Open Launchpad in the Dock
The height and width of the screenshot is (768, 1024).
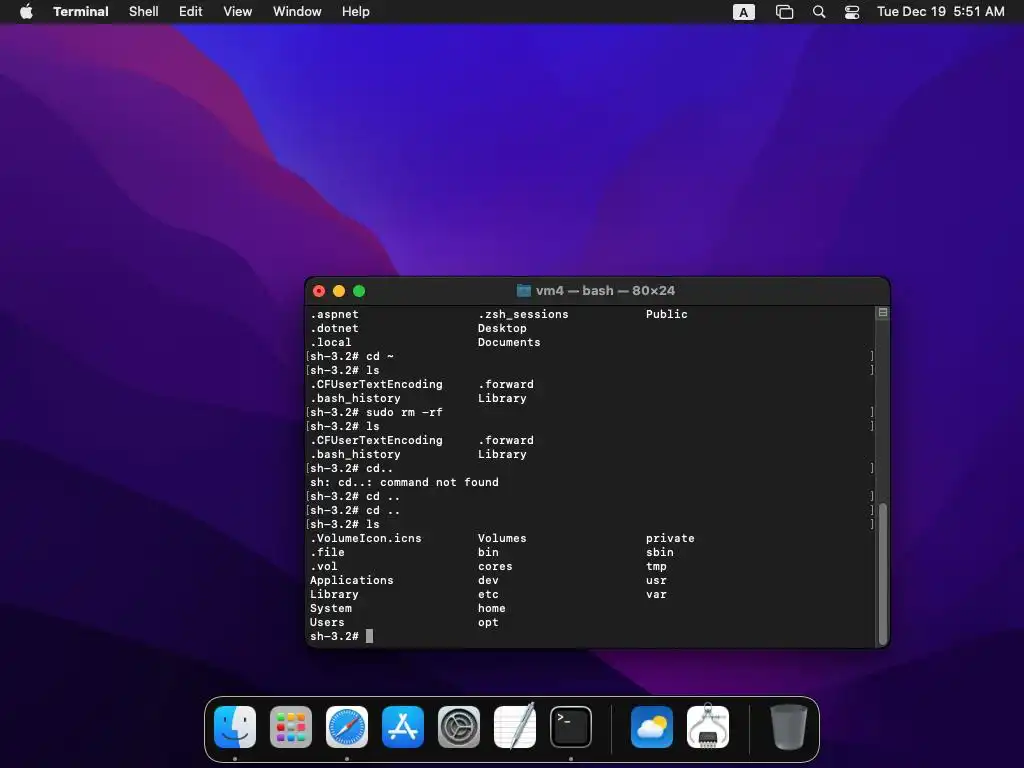(291, 727)
